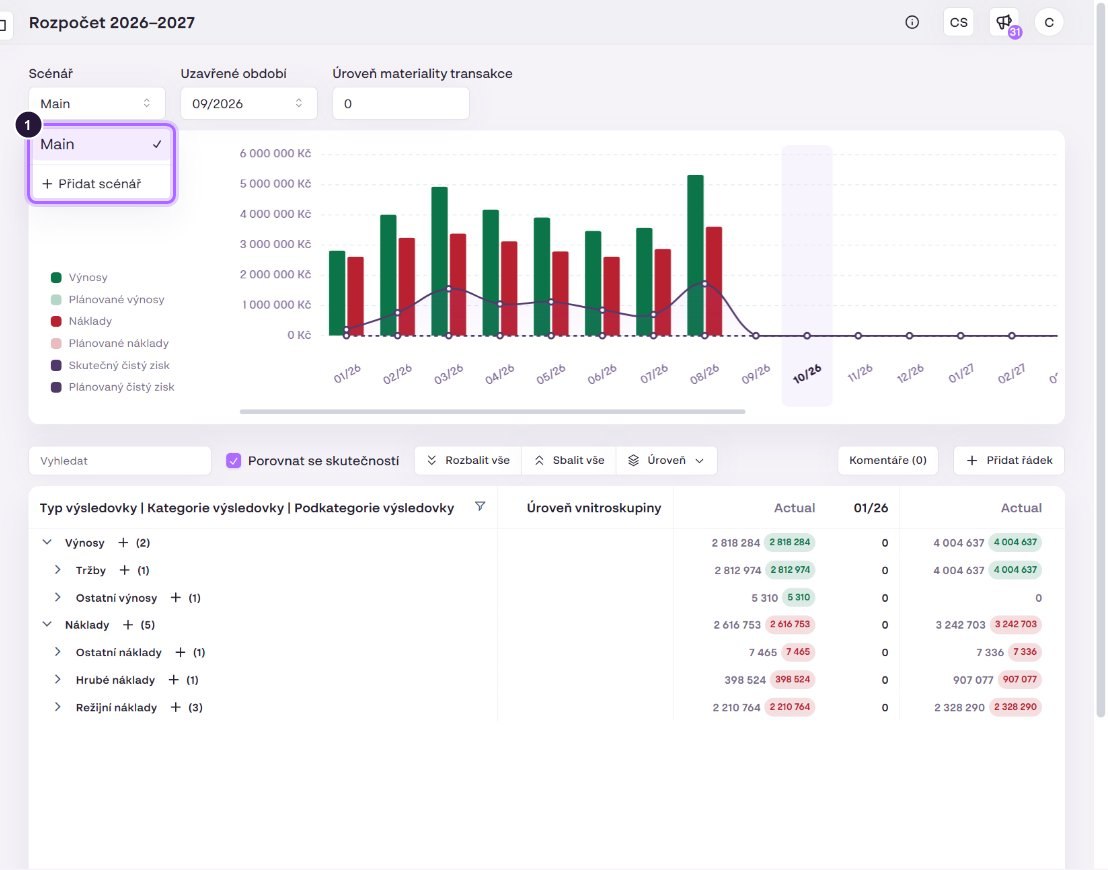This screenshot has width=1108, height=870.
Task: Open the info icon in the header
Action: (x=912, y=23)
